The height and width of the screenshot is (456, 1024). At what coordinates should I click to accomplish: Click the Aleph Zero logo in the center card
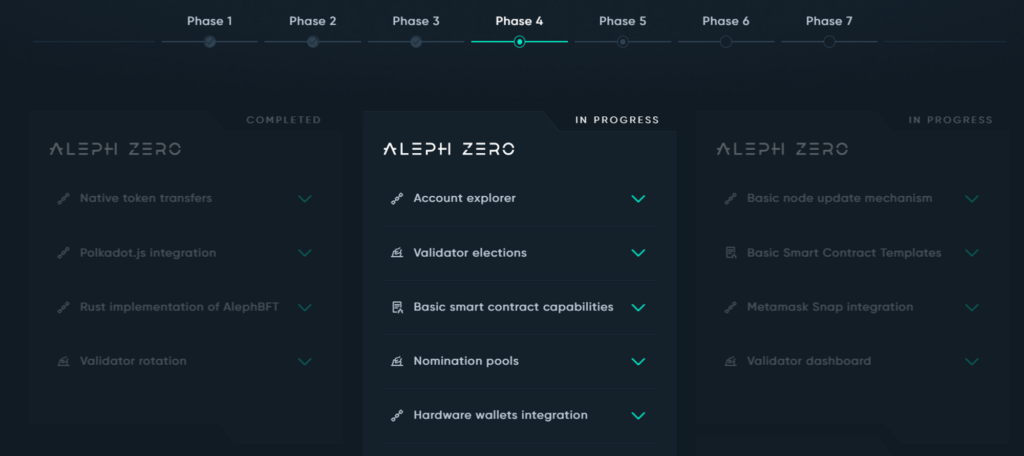pyautogui.click(x=449, y=149)
